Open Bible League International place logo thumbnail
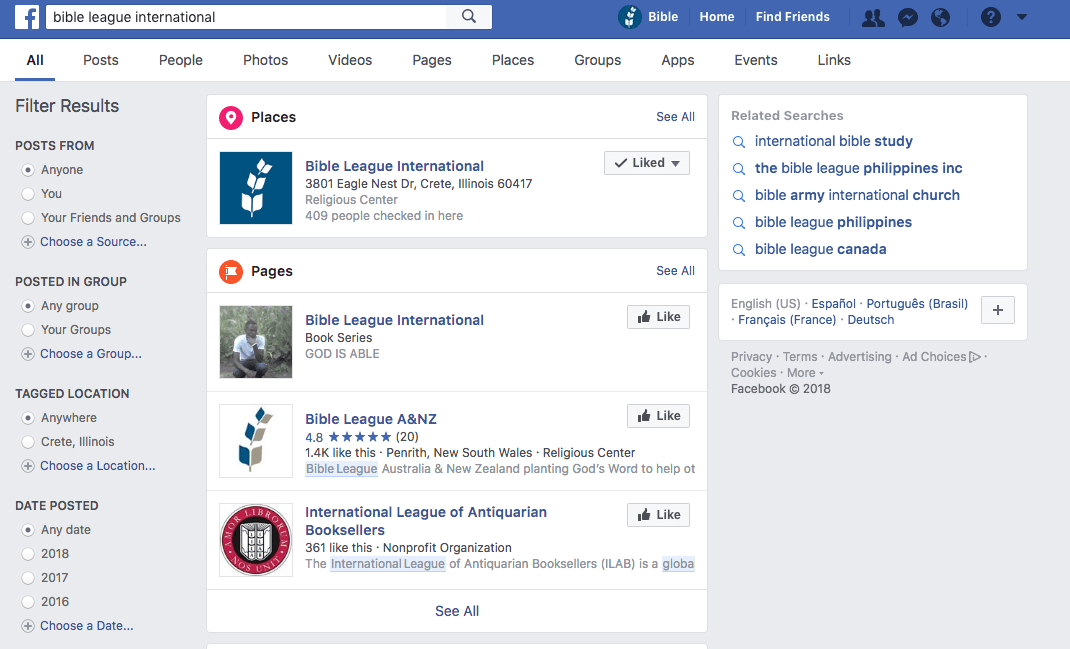Viewport: 1070px width, 649px height. [x=256, y=188]
